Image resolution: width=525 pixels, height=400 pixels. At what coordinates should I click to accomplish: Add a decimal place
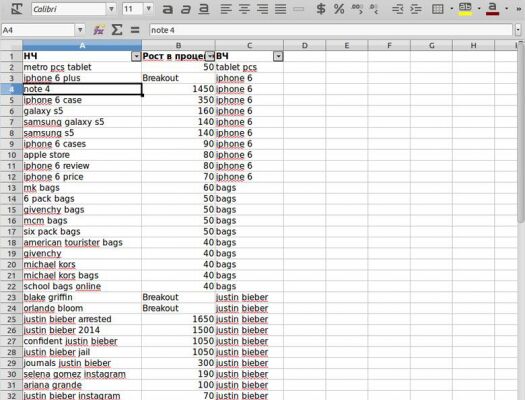tap(357, 9)
